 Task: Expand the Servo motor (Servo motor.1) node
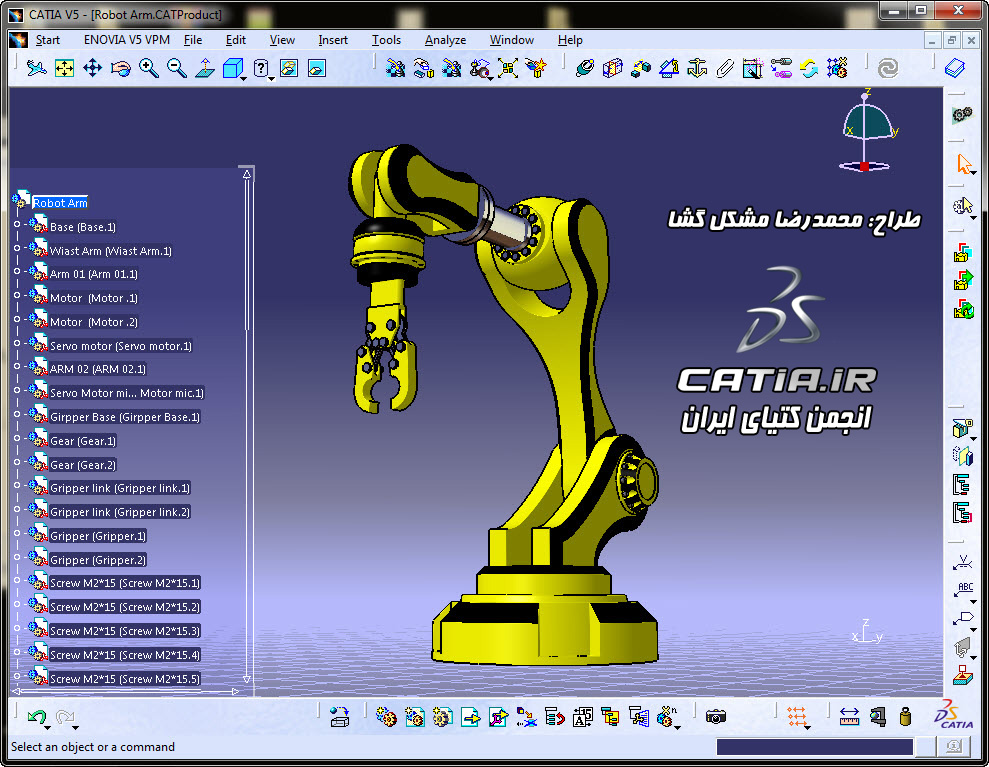[x=17, y=343]
